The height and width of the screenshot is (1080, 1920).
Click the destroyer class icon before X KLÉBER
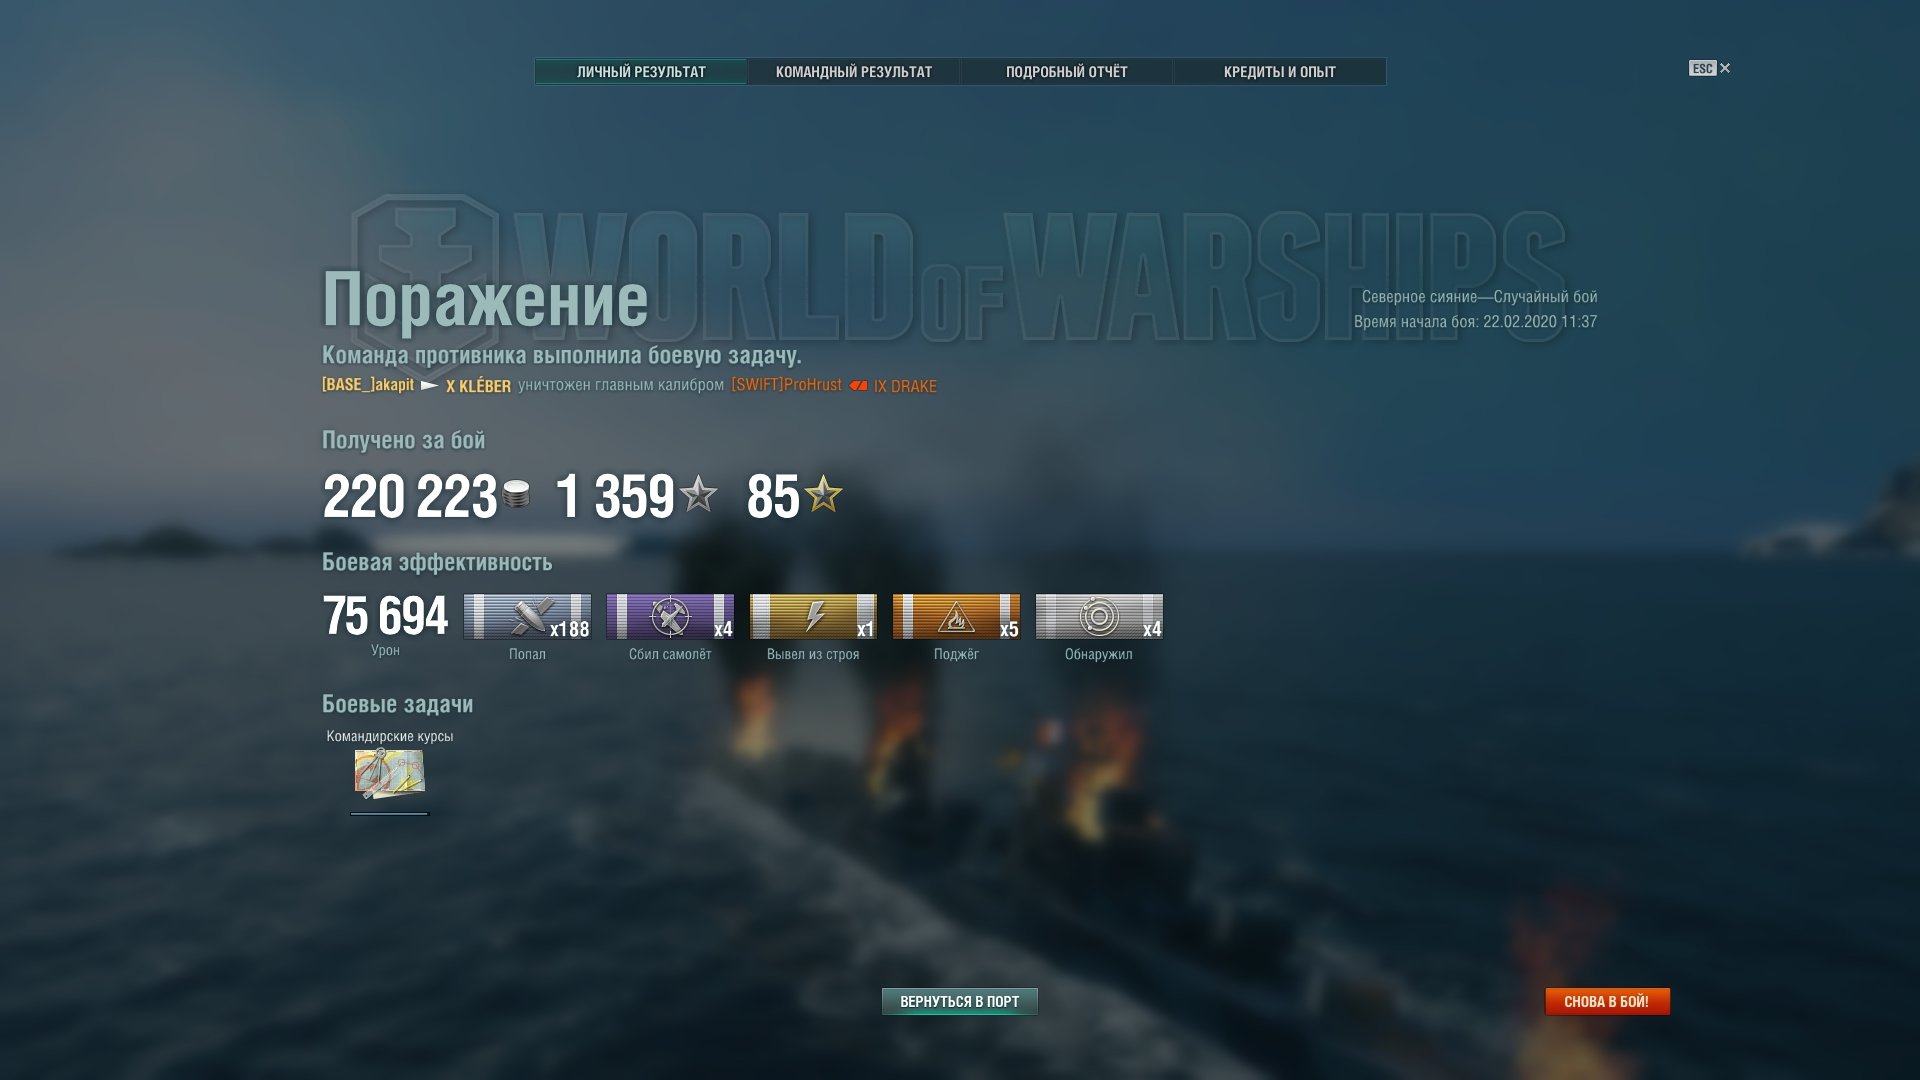point(429,385)
